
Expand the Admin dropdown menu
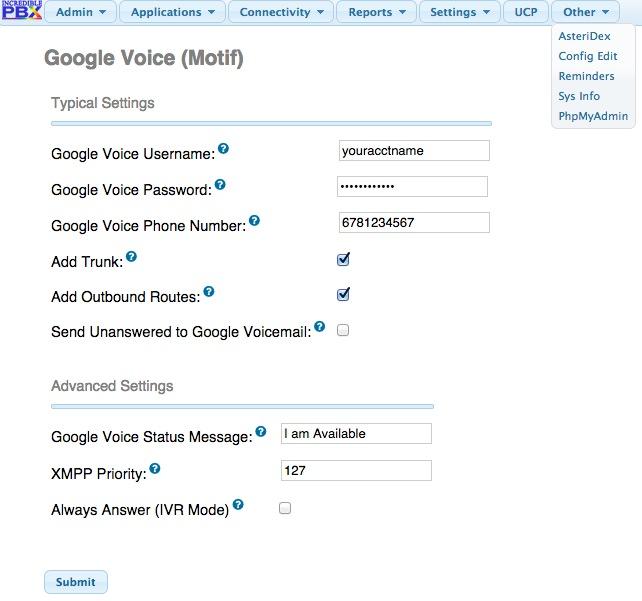[81, 12]
